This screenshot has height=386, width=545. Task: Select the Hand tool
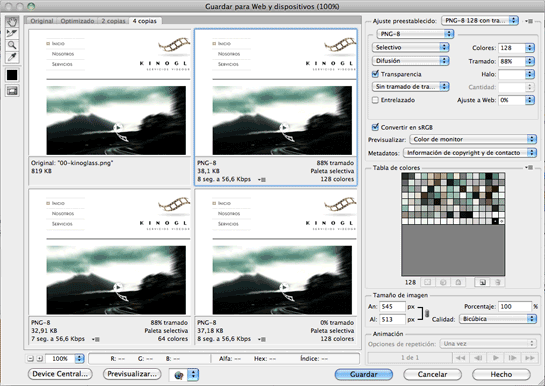tap(12, 22)
